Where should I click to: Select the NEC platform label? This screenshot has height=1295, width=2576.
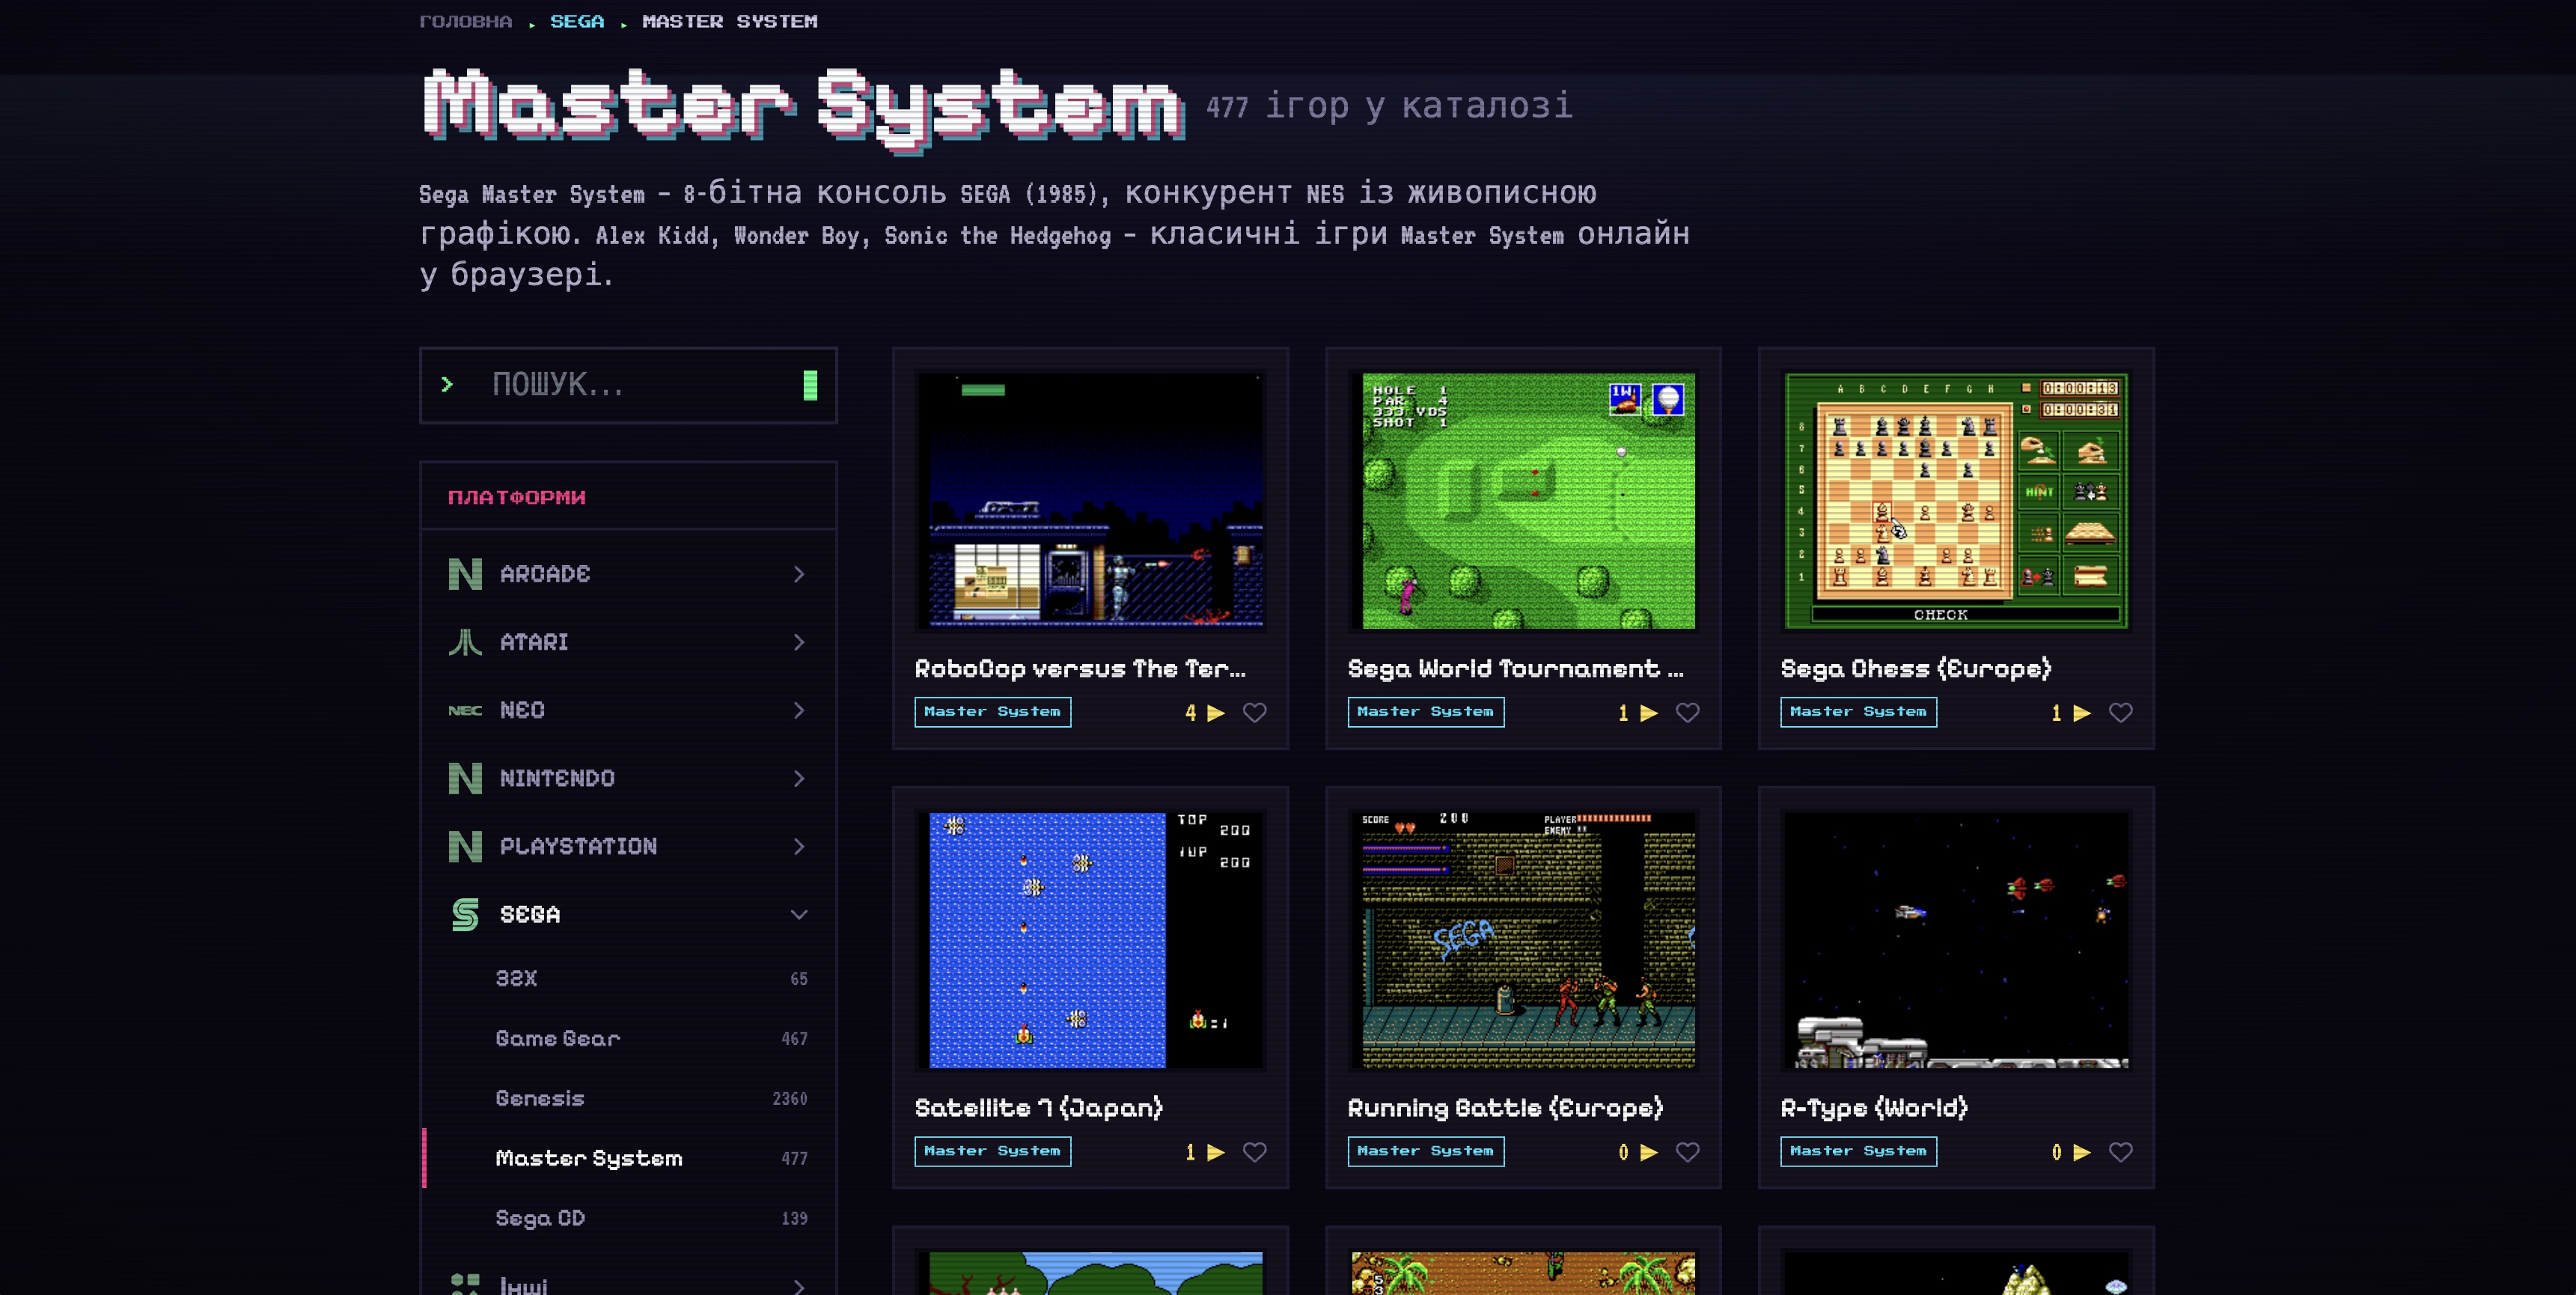(x=522, y=710)
